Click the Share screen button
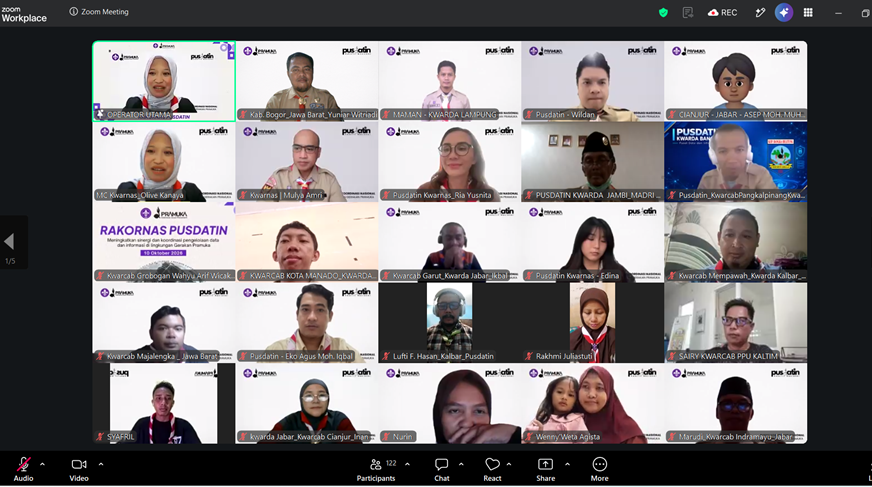The width and height of the screenshot is (872, 487). 546,469
